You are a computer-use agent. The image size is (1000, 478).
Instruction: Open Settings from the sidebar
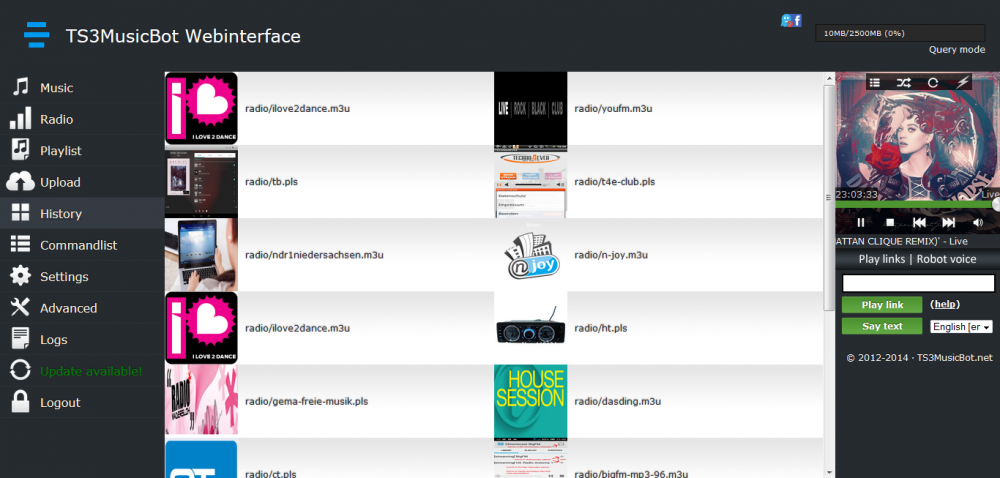[82, 277]
